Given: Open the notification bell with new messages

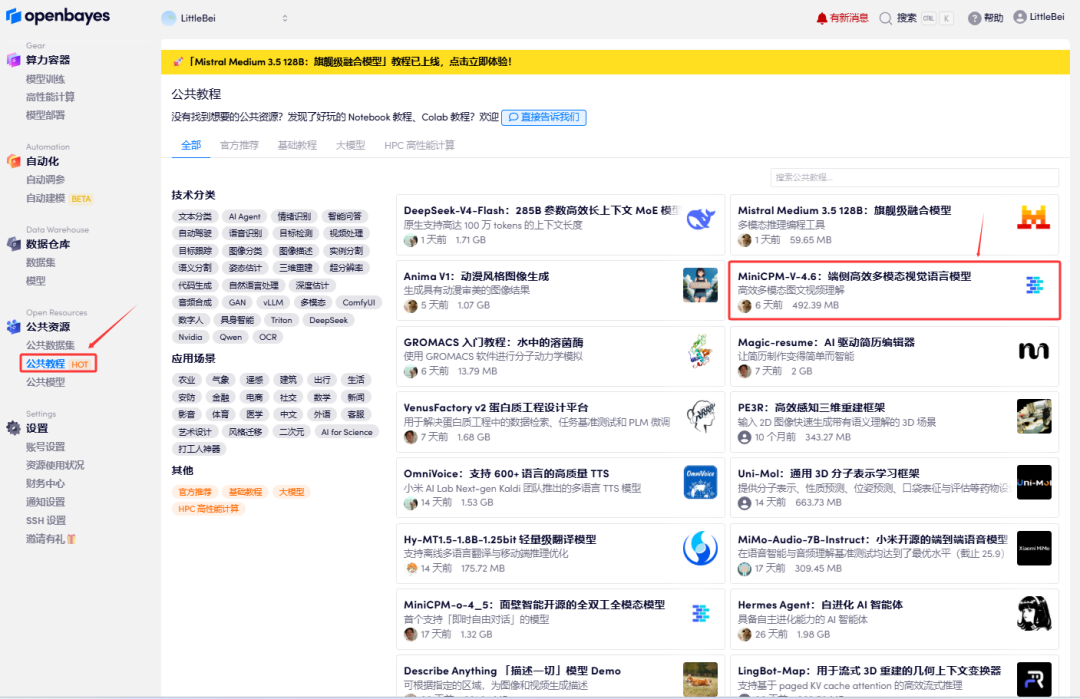Looking at the screenshot, I should 821,18.
